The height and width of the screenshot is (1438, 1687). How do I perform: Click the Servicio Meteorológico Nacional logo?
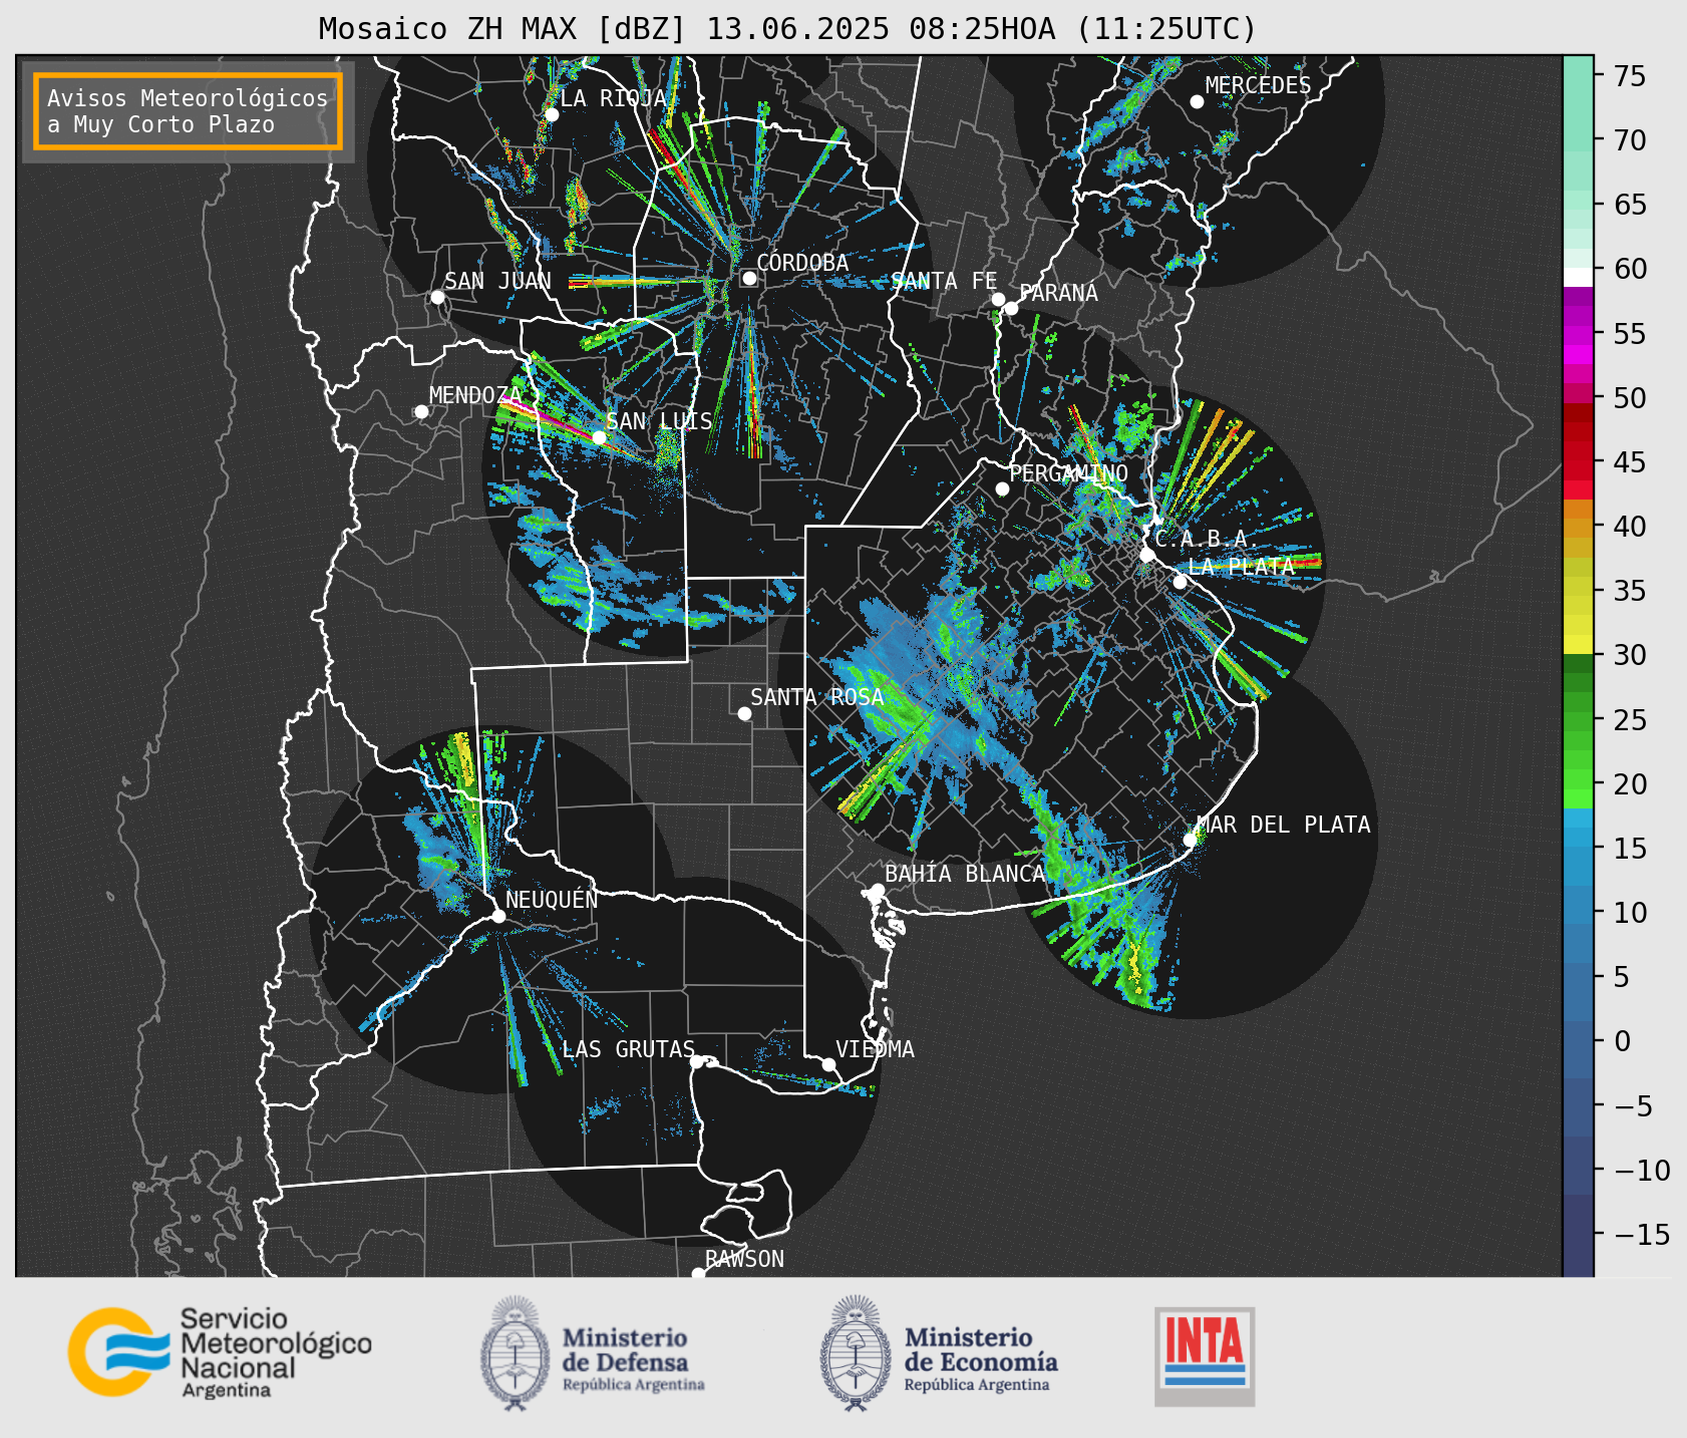click(x=220, y=1351)
